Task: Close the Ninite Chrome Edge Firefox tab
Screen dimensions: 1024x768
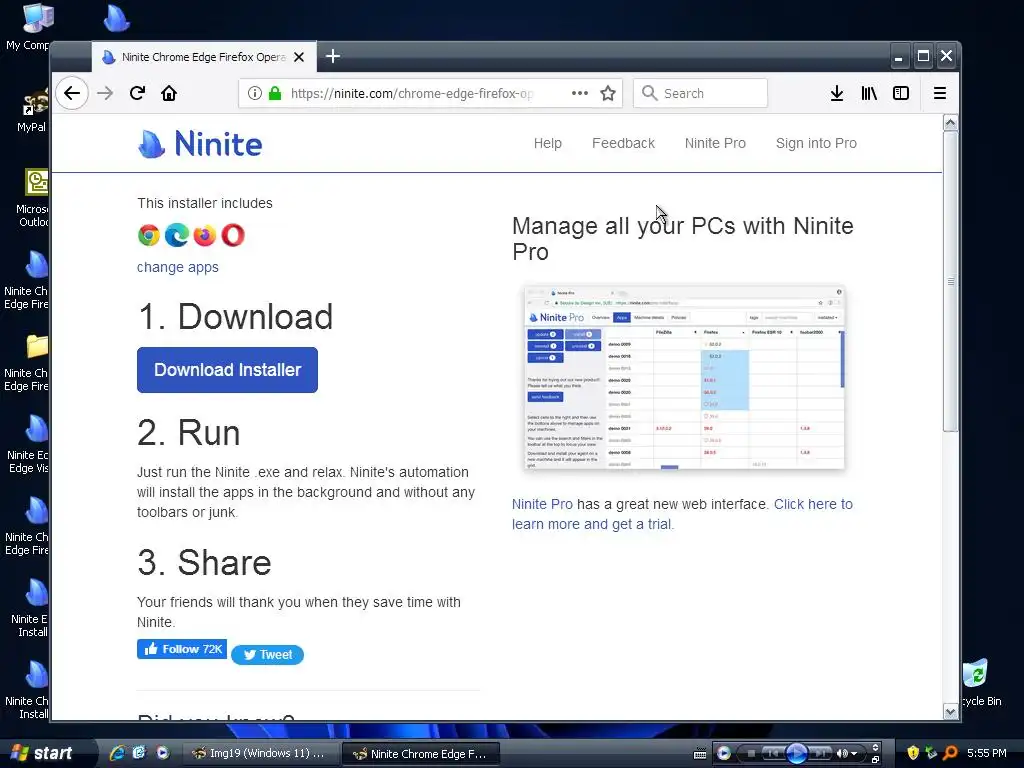Action: (x=299, y=57)
